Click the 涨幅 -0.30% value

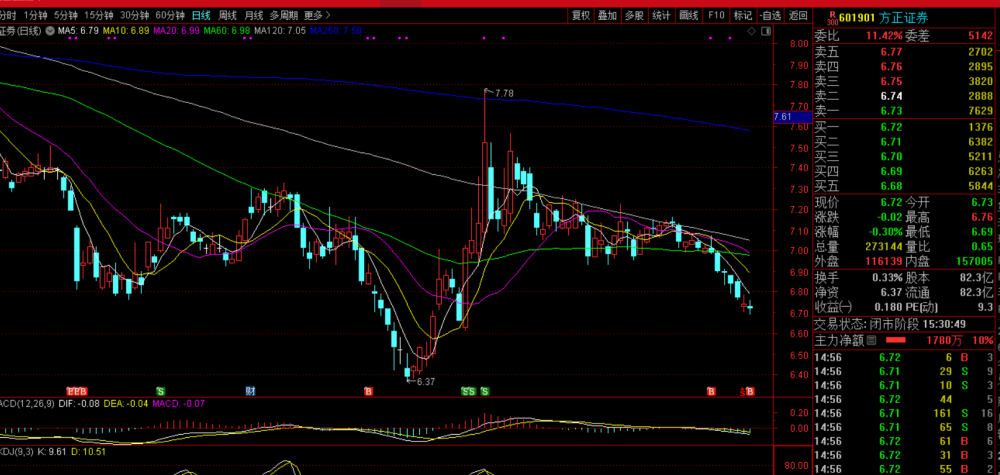coord(884,231)
